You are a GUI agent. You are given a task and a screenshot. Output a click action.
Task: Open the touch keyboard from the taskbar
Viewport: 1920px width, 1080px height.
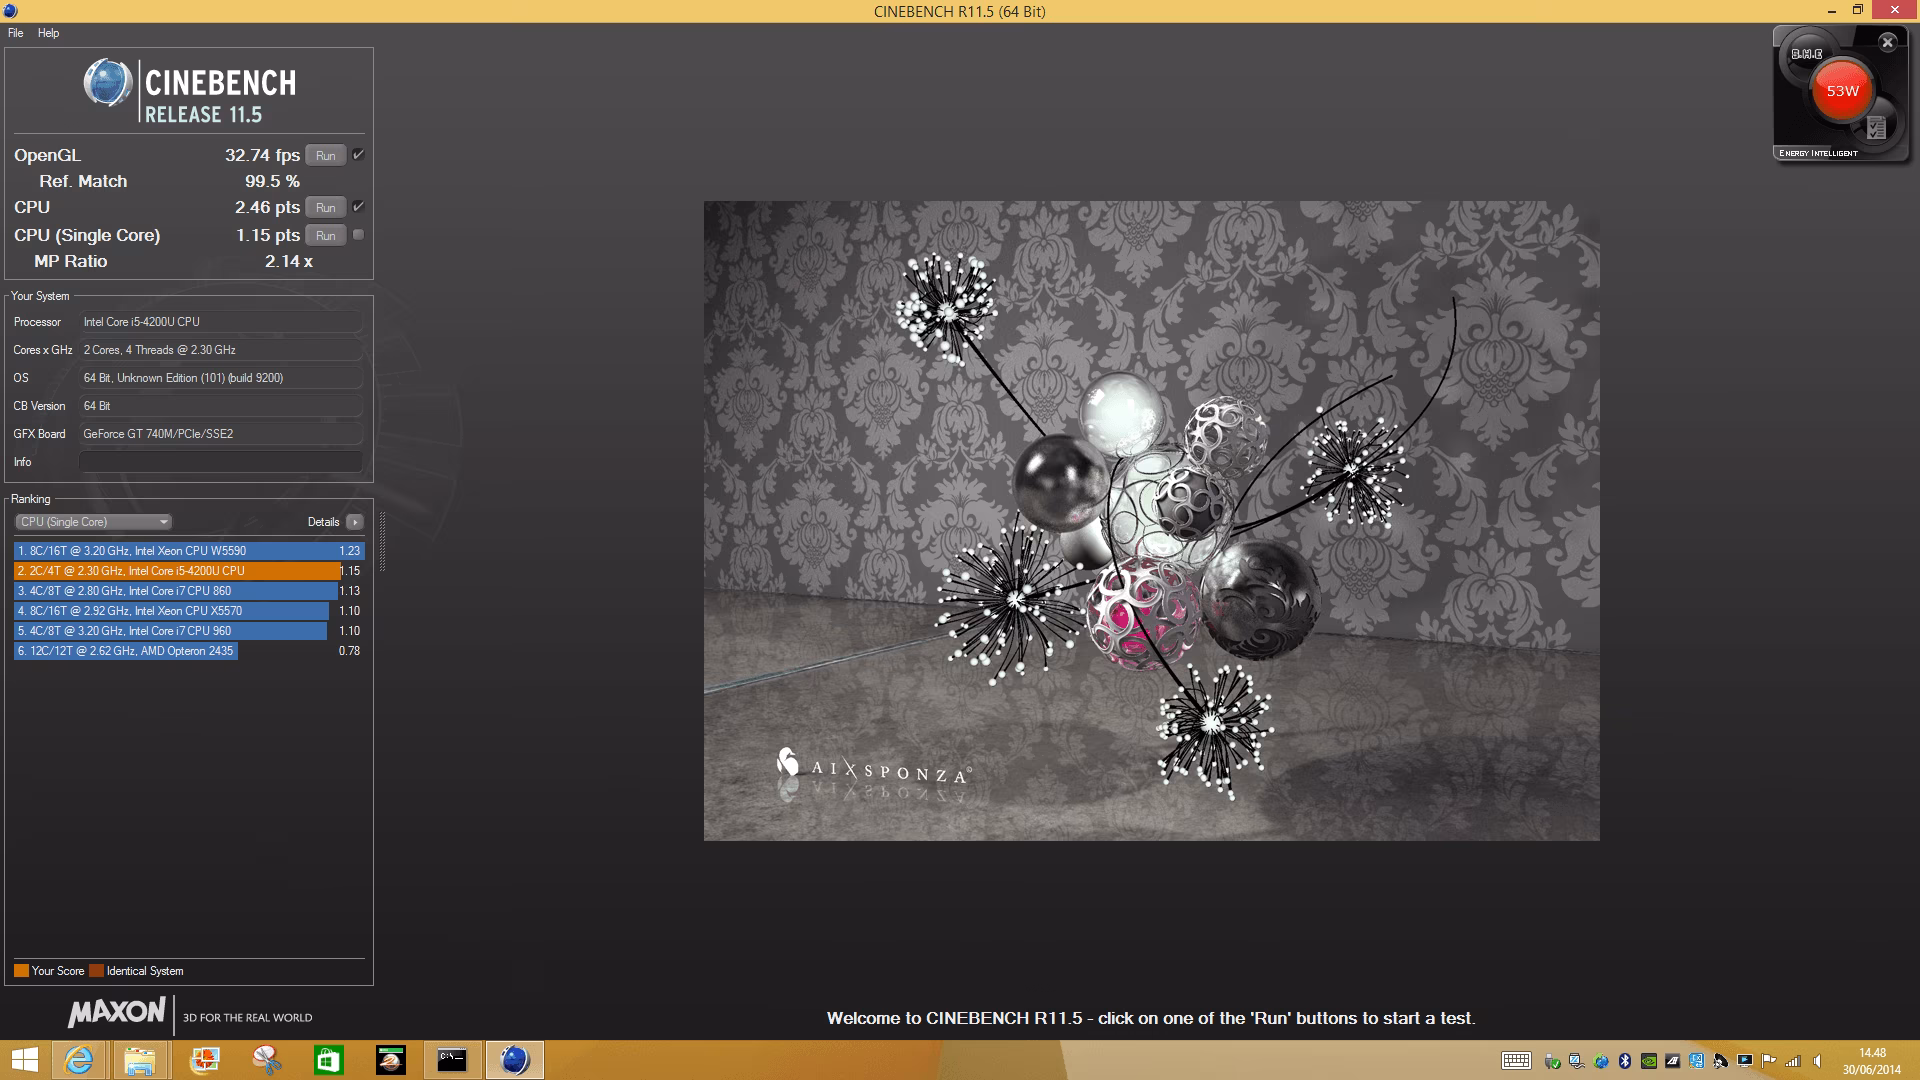tap(1516, 1061)
